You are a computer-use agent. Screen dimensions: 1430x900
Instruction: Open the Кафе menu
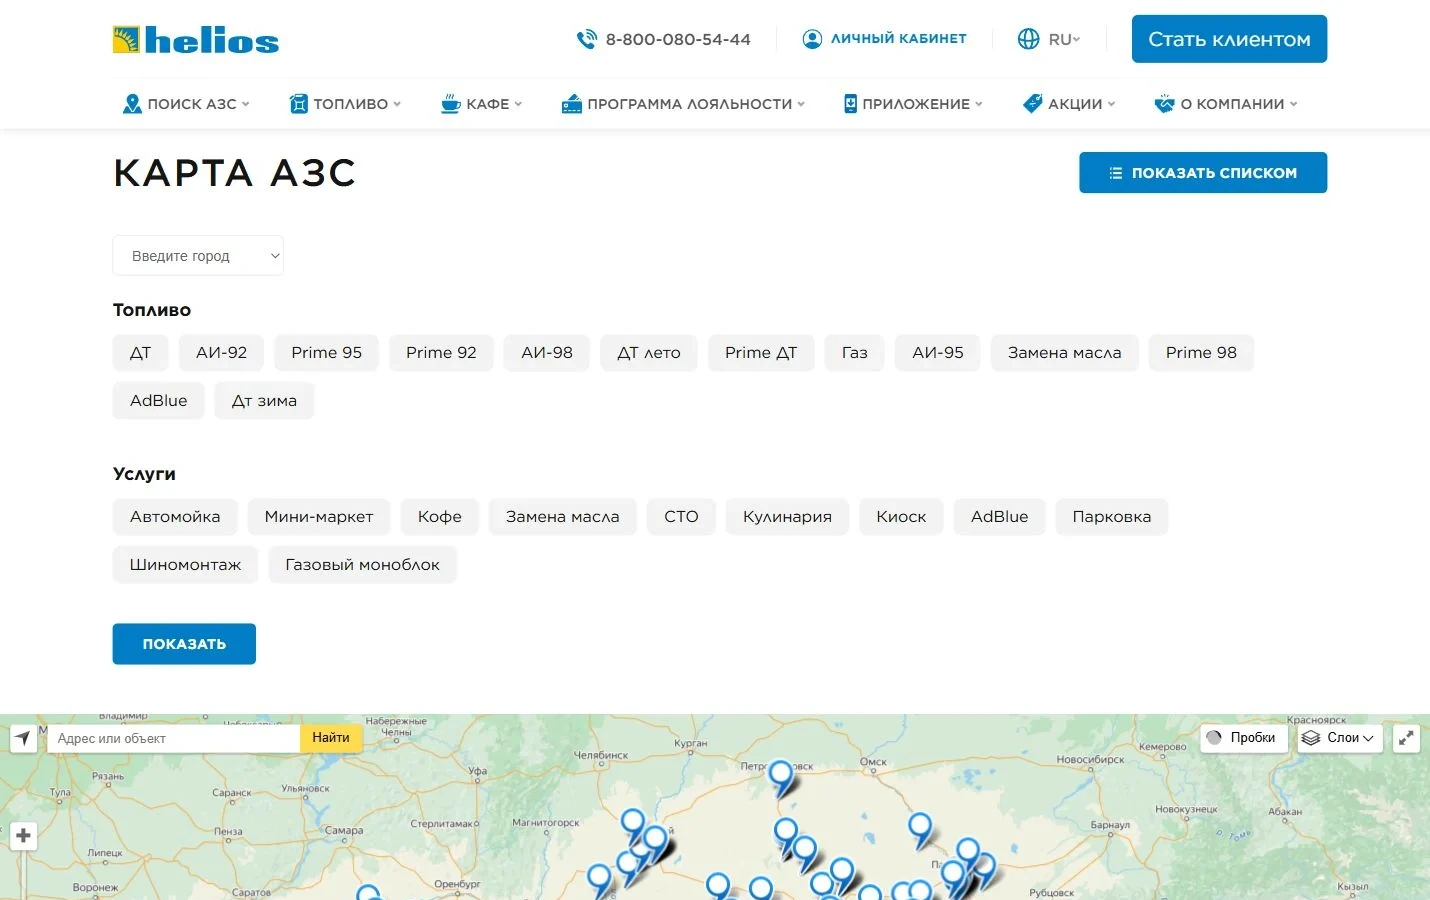(x=481, y=104)
